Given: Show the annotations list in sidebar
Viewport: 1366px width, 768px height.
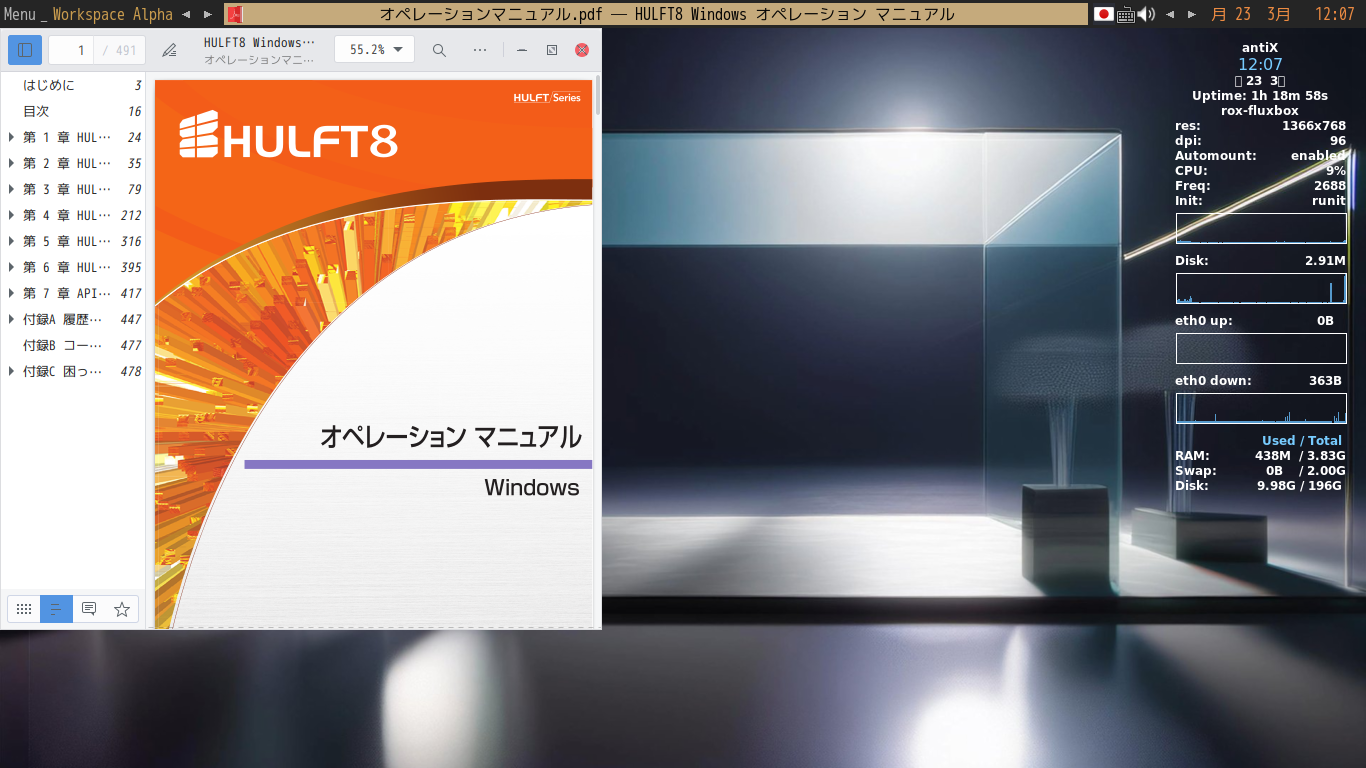Looking at the screenshot, I should [x=89, y=609].
